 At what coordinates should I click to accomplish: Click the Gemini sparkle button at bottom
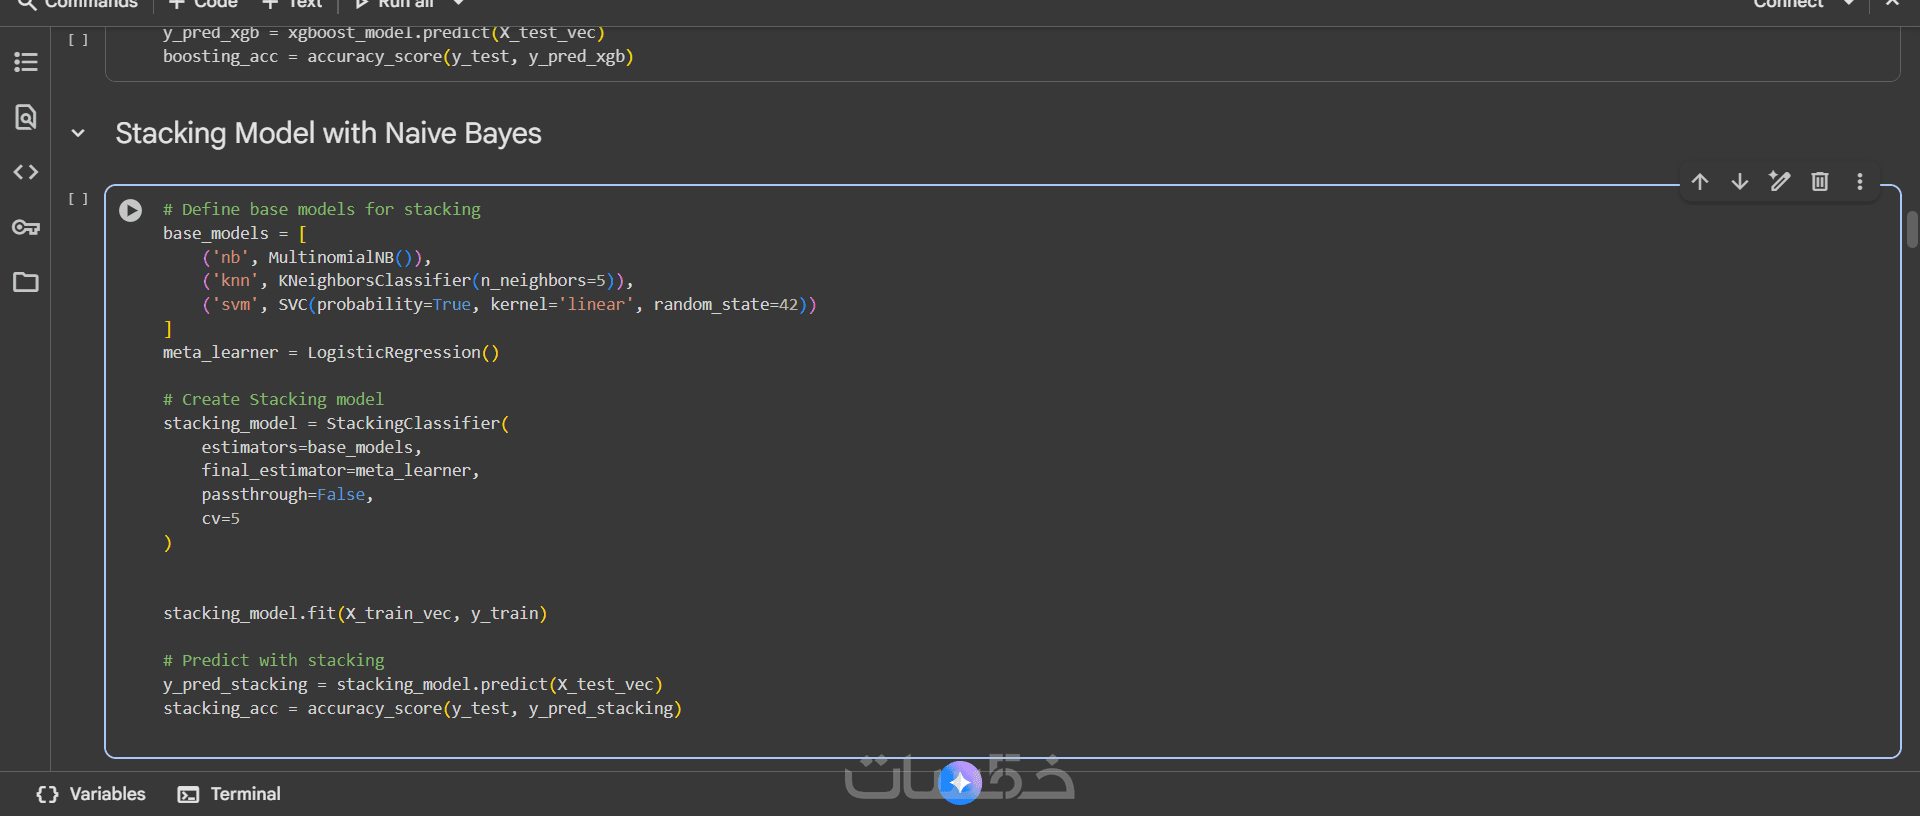click(960, 783)
